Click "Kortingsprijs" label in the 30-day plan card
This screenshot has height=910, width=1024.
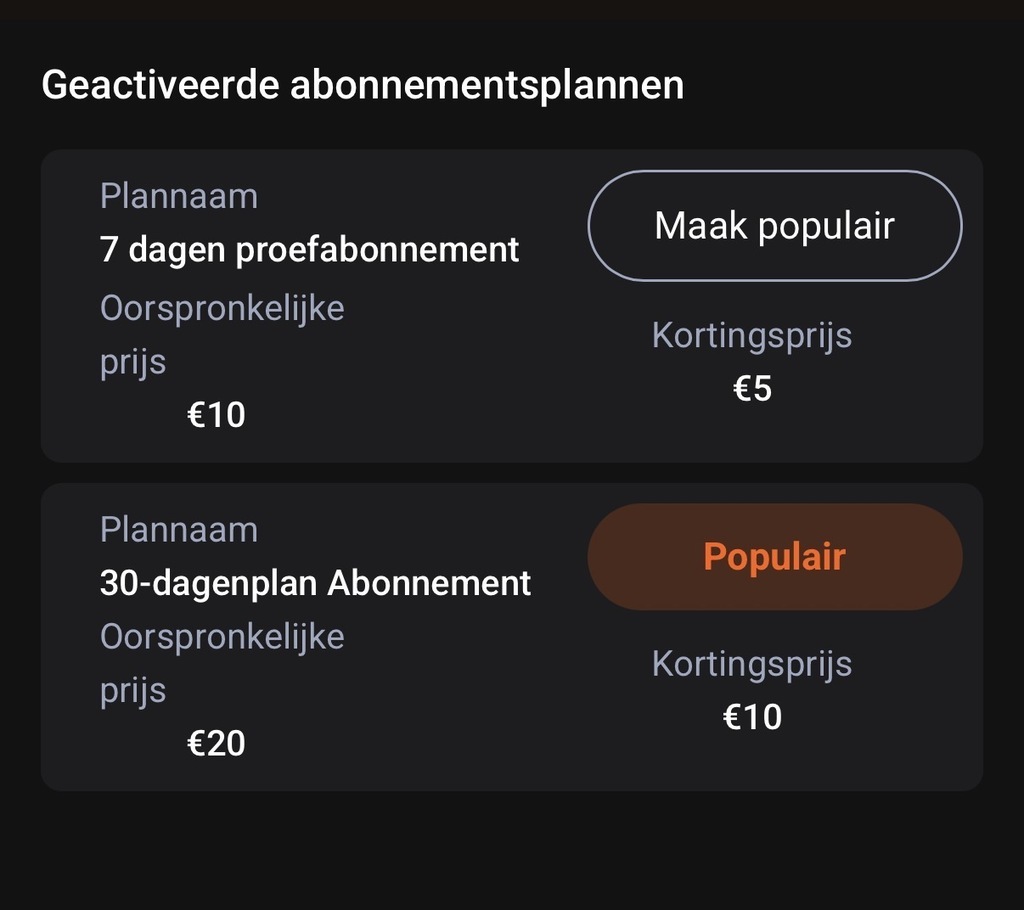coord(751,664)
